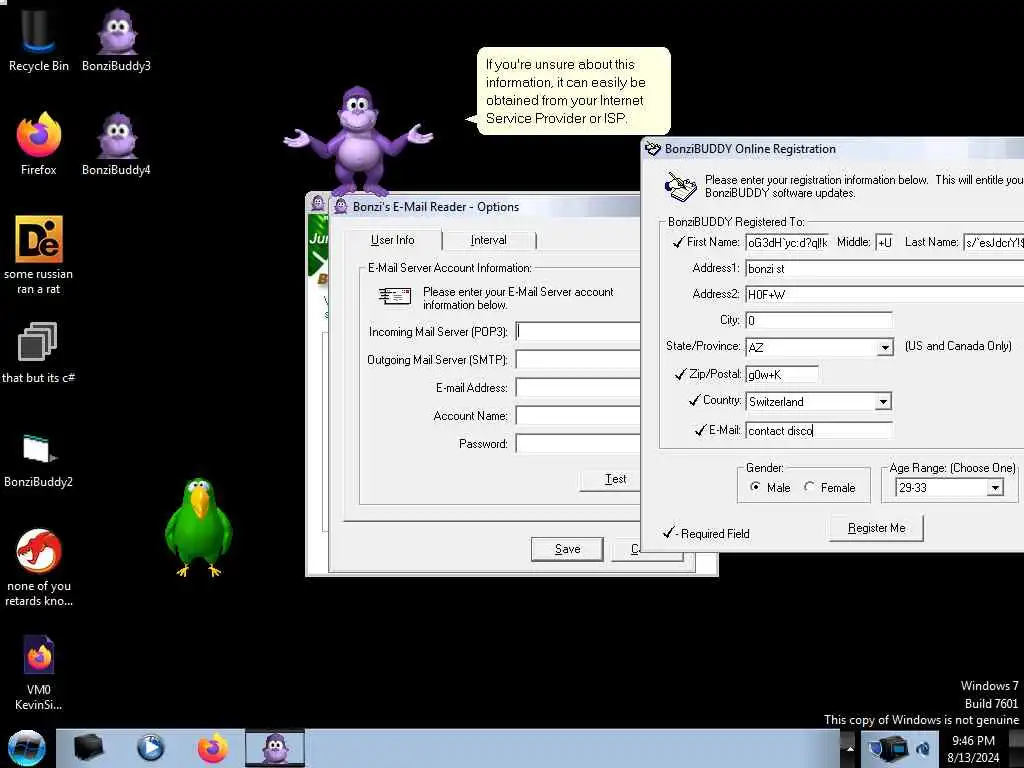Click the BonziBUDDY Online Registration title icon
This screenshot has width=1024, height=768.
pyautogui.click(x=653, y=149)
